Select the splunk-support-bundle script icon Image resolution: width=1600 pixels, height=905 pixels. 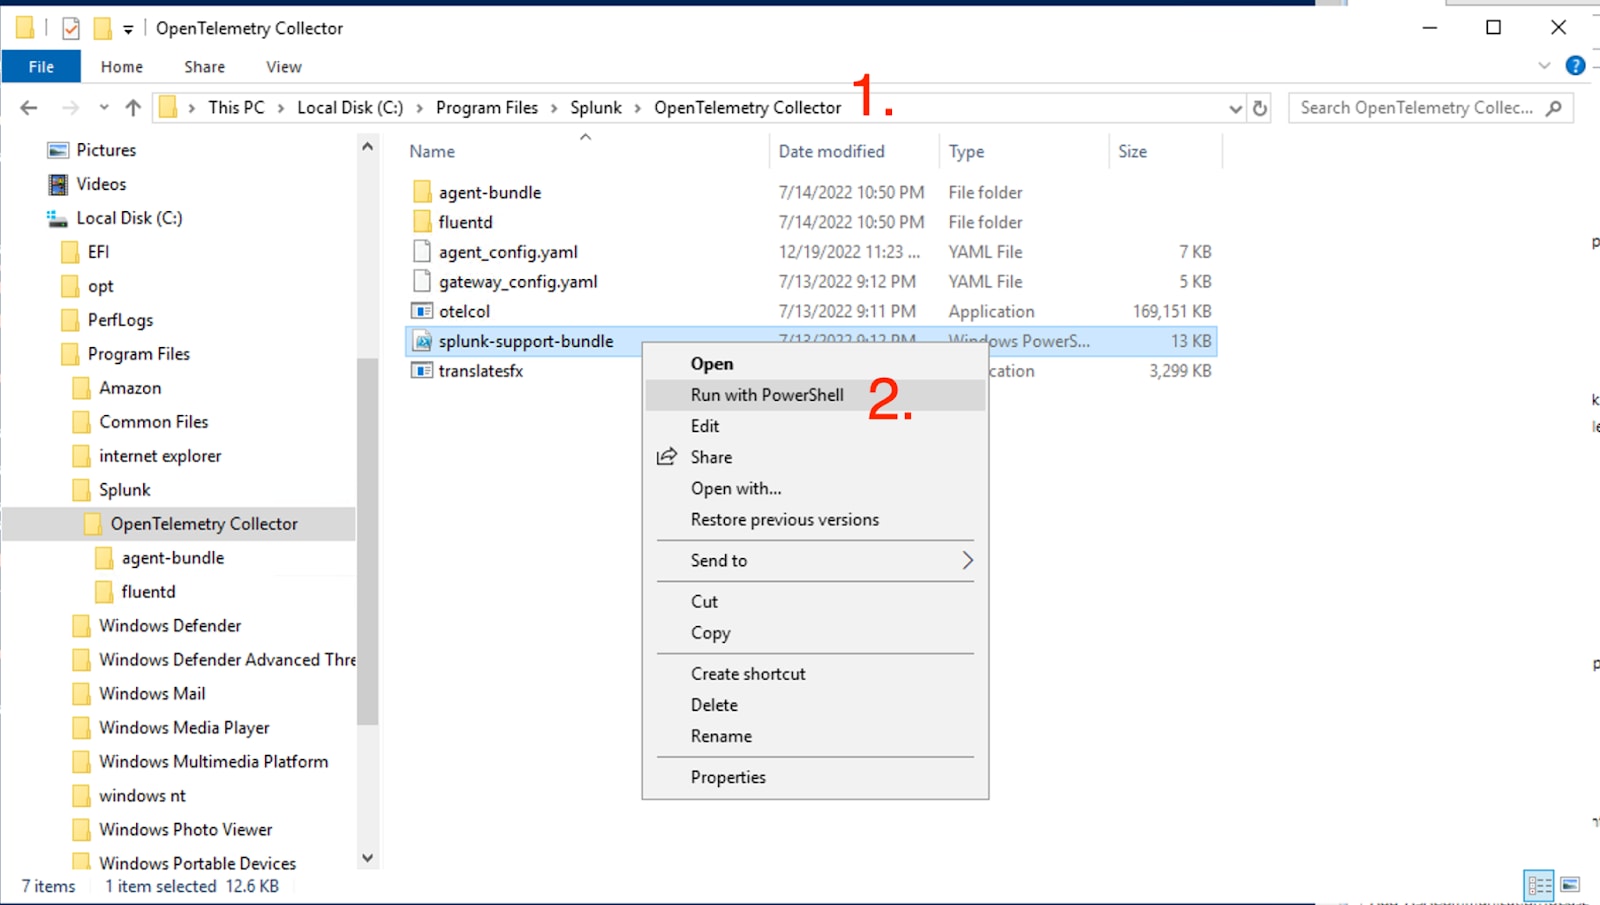point(422,341)
